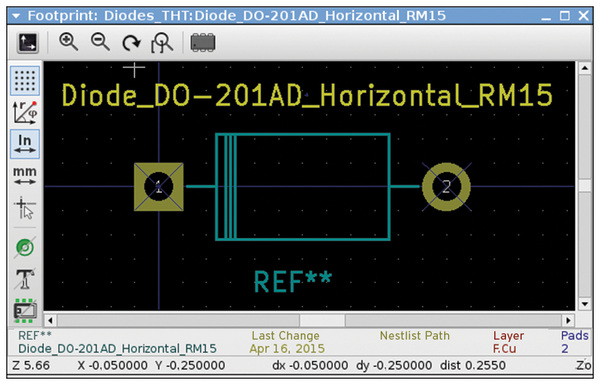Viewport: 600px width, 385px height.
Task: Click pad 1 square on the diode
Action: (x=159, y=187)
